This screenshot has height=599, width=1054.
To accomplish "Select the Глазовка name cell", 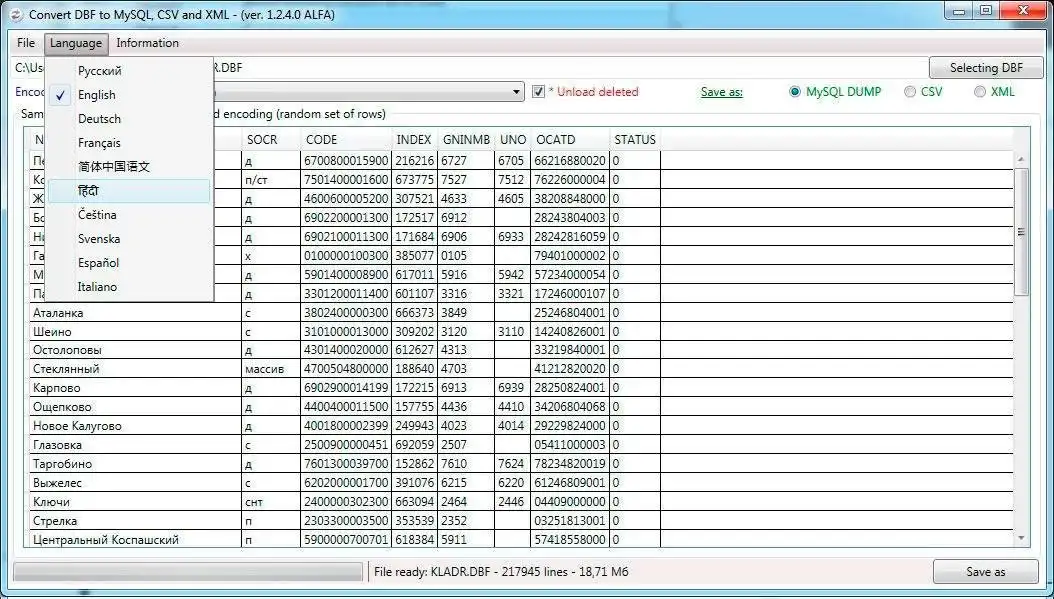I will [x=135, y=444].
